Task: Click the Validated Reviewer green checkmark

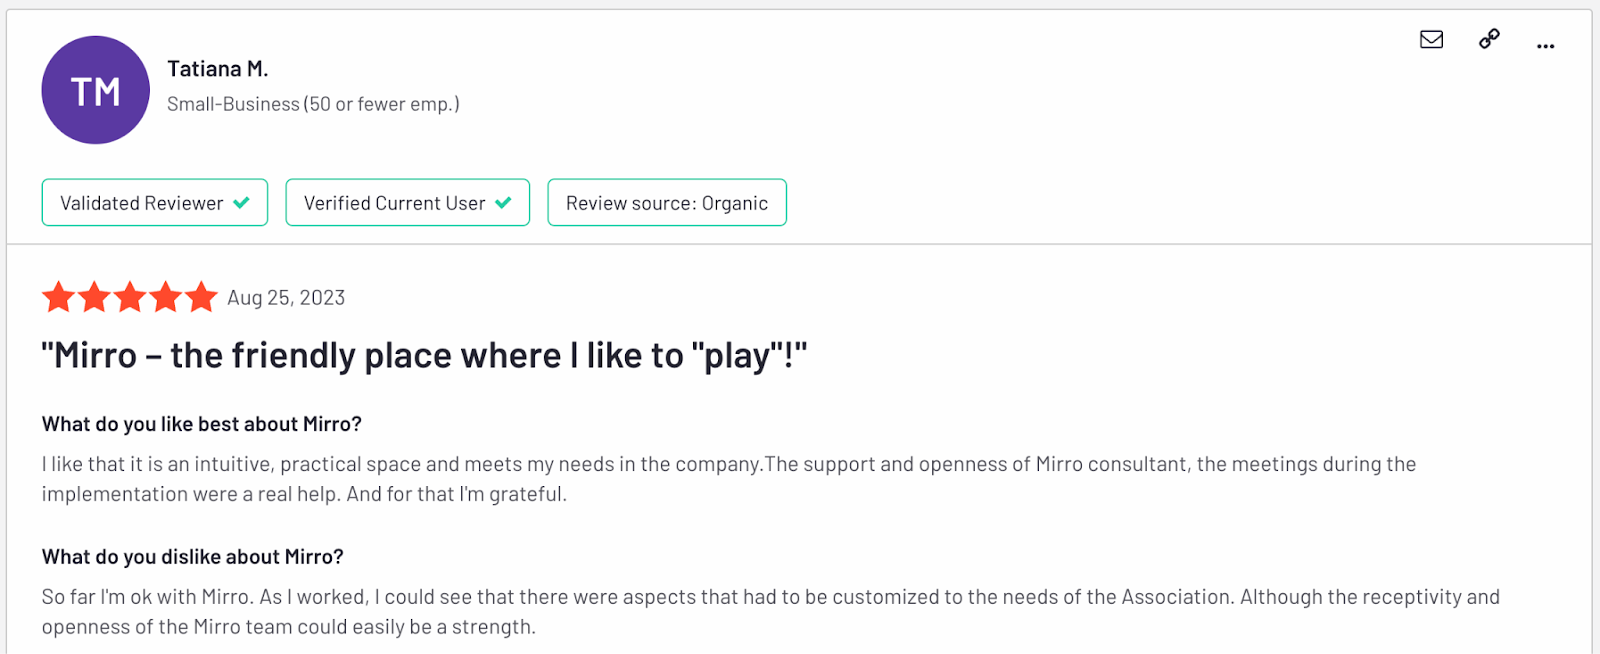Action: pos(241,203)
